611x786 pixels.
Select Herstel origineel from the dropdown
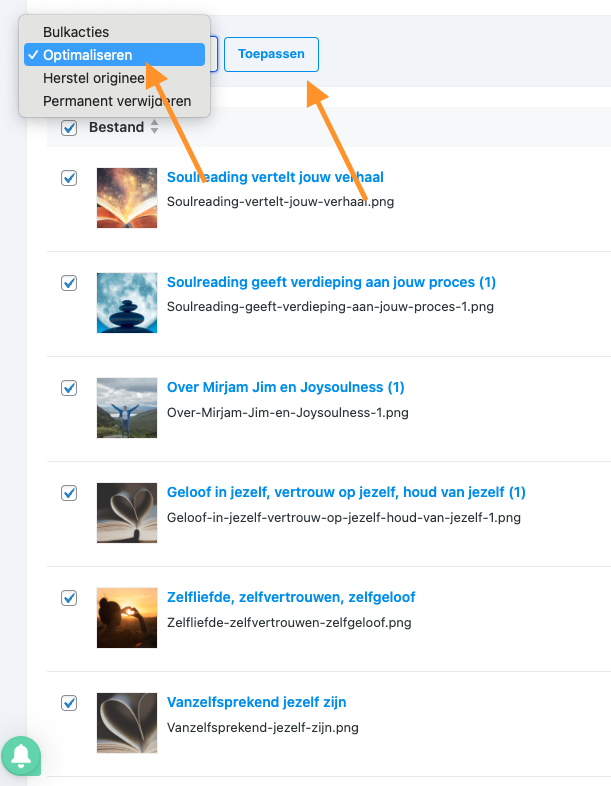(x=95, y=78)
